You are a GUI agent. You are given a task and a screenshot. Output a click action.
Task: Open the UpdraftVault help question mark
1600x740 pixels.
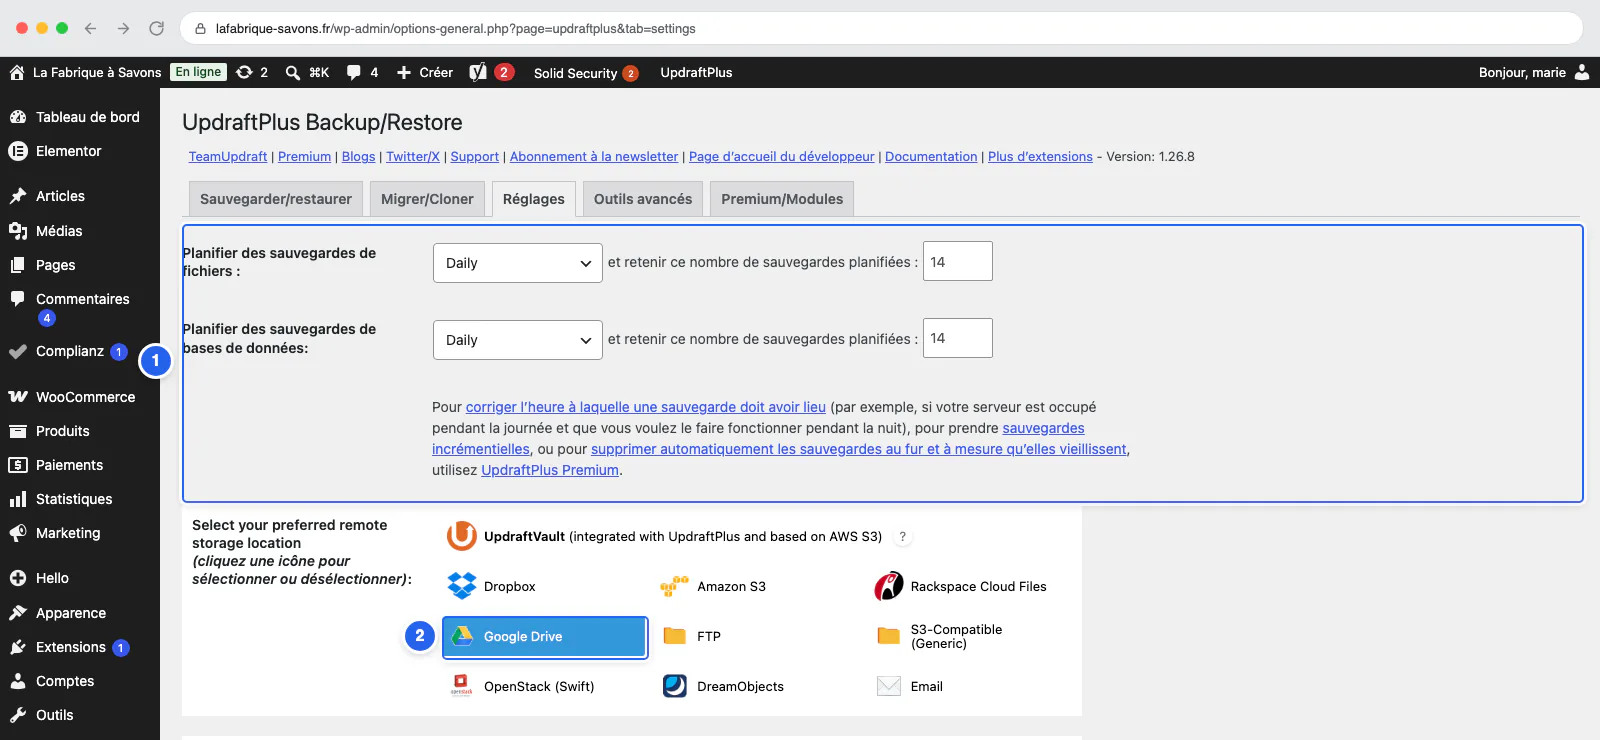pos(903,537)
